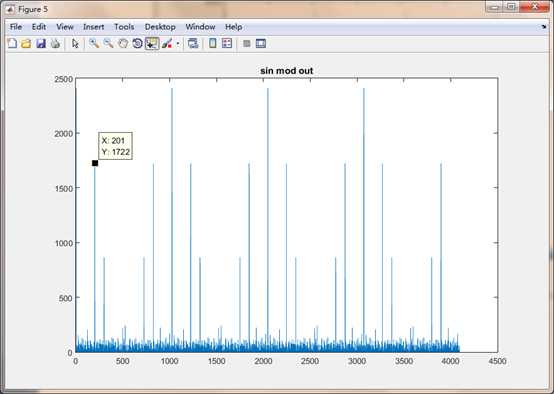Click the black data cursor marker square
The image size is (554, 394).
coord(95,163)
